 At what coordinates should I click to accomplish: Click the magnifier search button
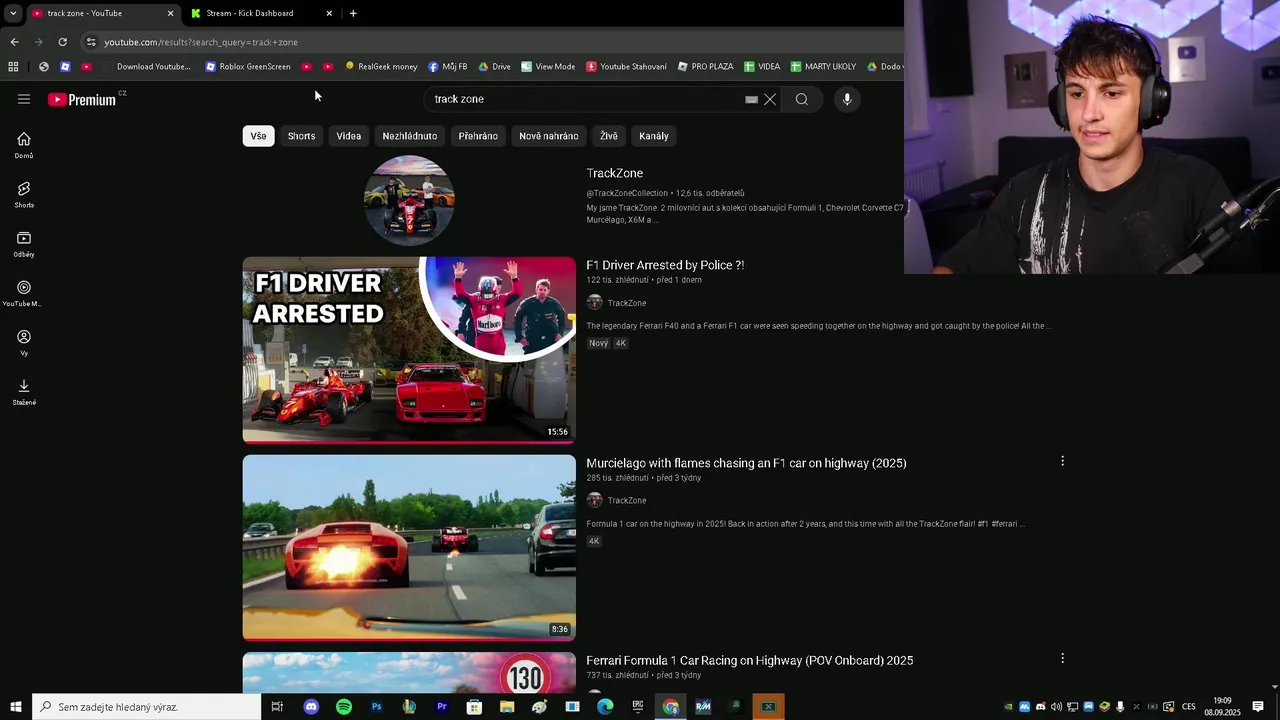(802, 99)
